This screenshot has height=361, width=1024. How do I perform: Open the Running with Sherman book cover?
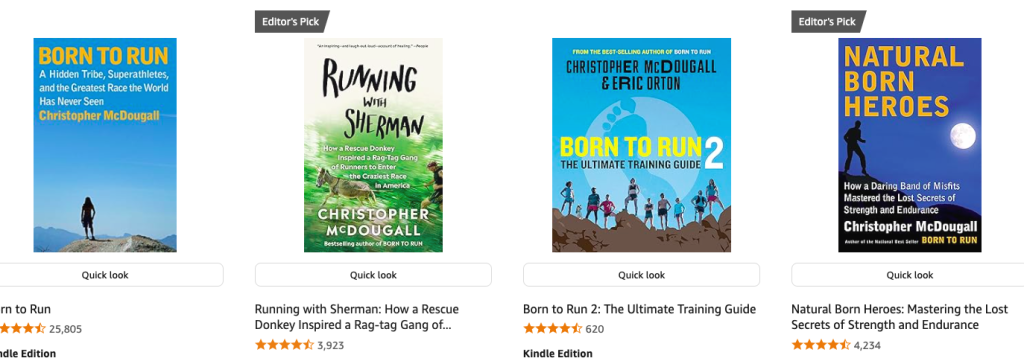coord(373,145)
